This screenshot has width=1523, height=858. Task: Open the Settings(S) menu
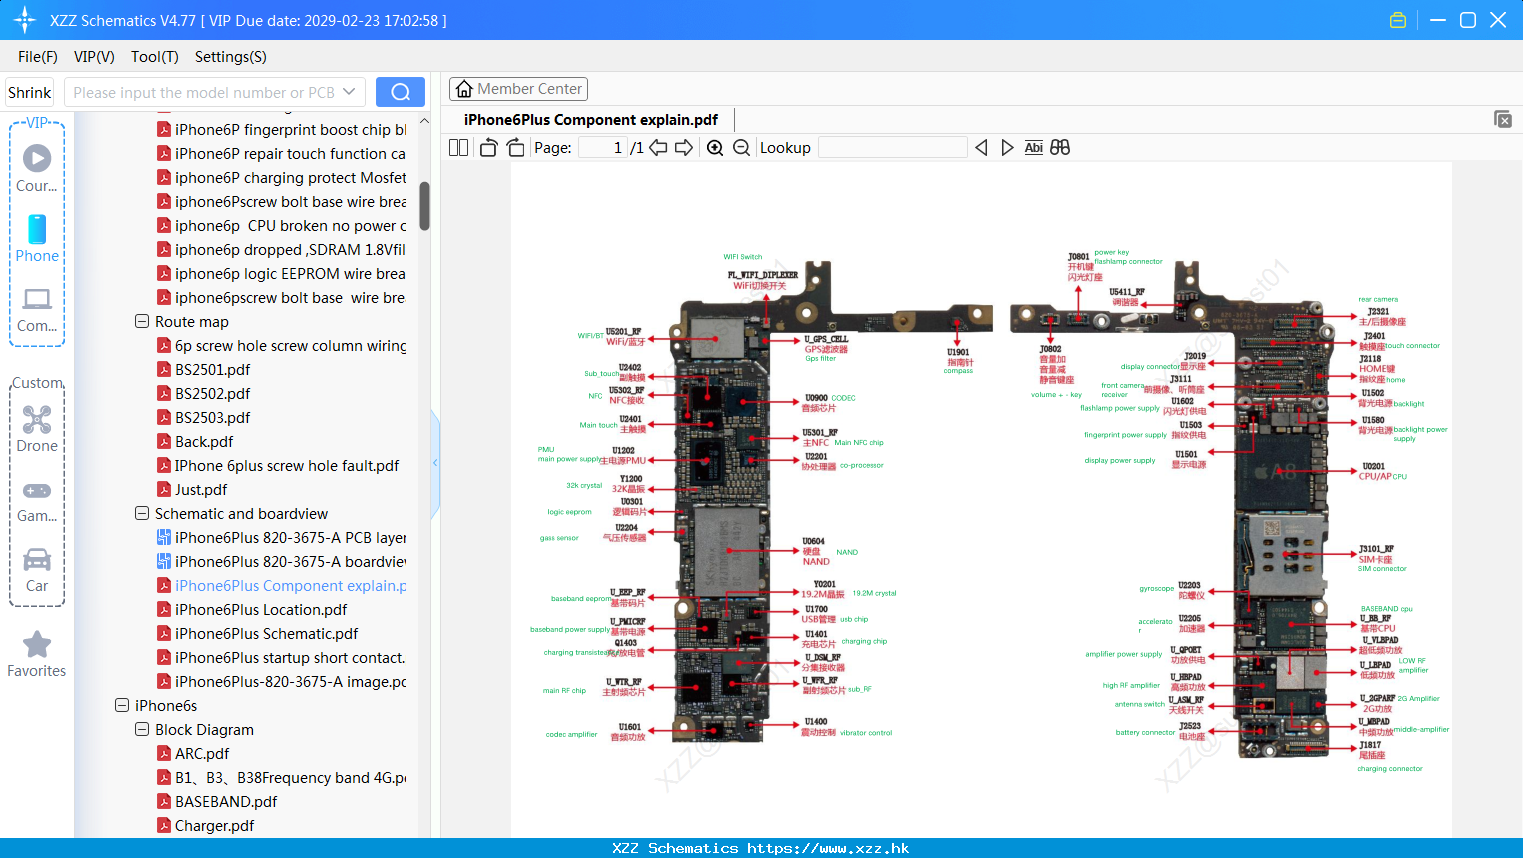231,57
